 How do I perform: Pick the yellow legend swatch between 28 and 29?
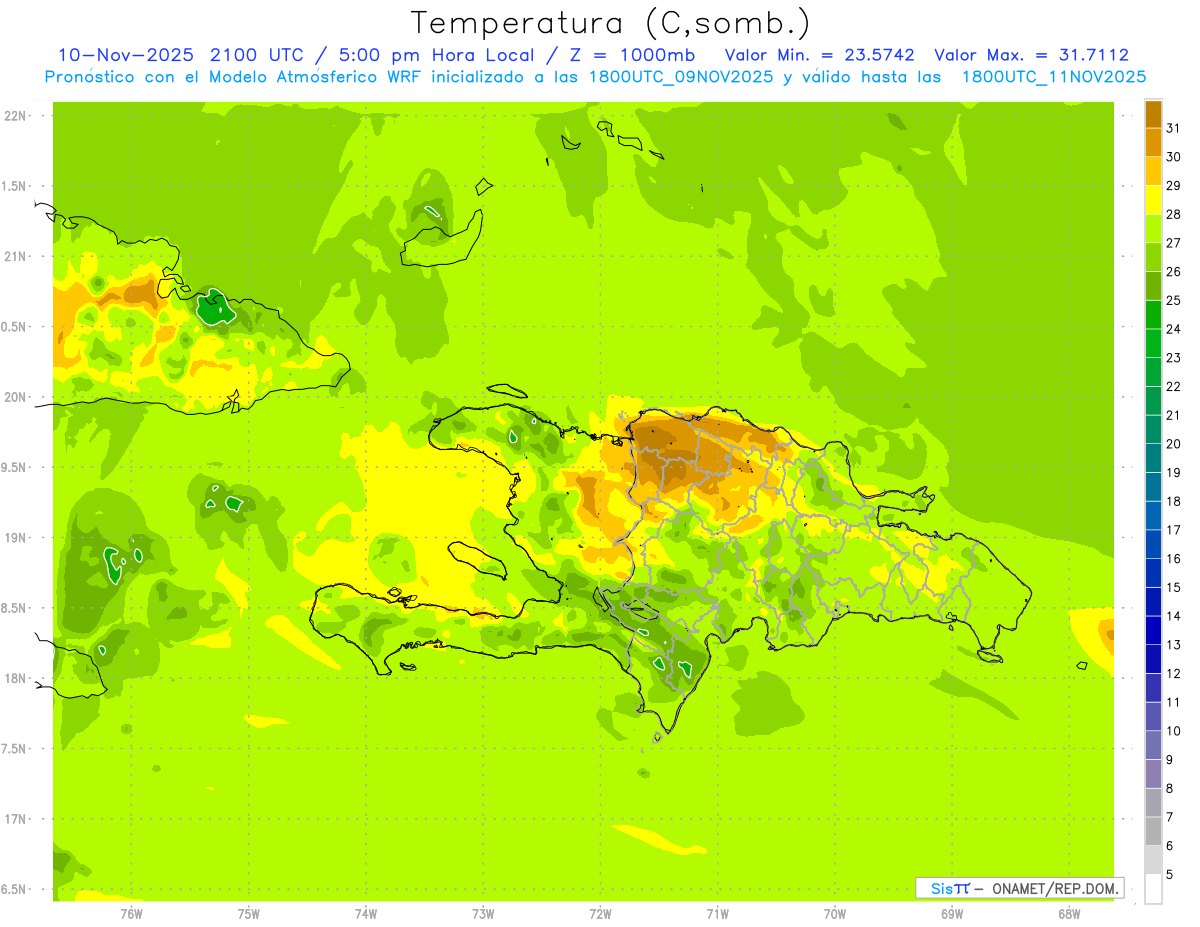(1153, 199)
